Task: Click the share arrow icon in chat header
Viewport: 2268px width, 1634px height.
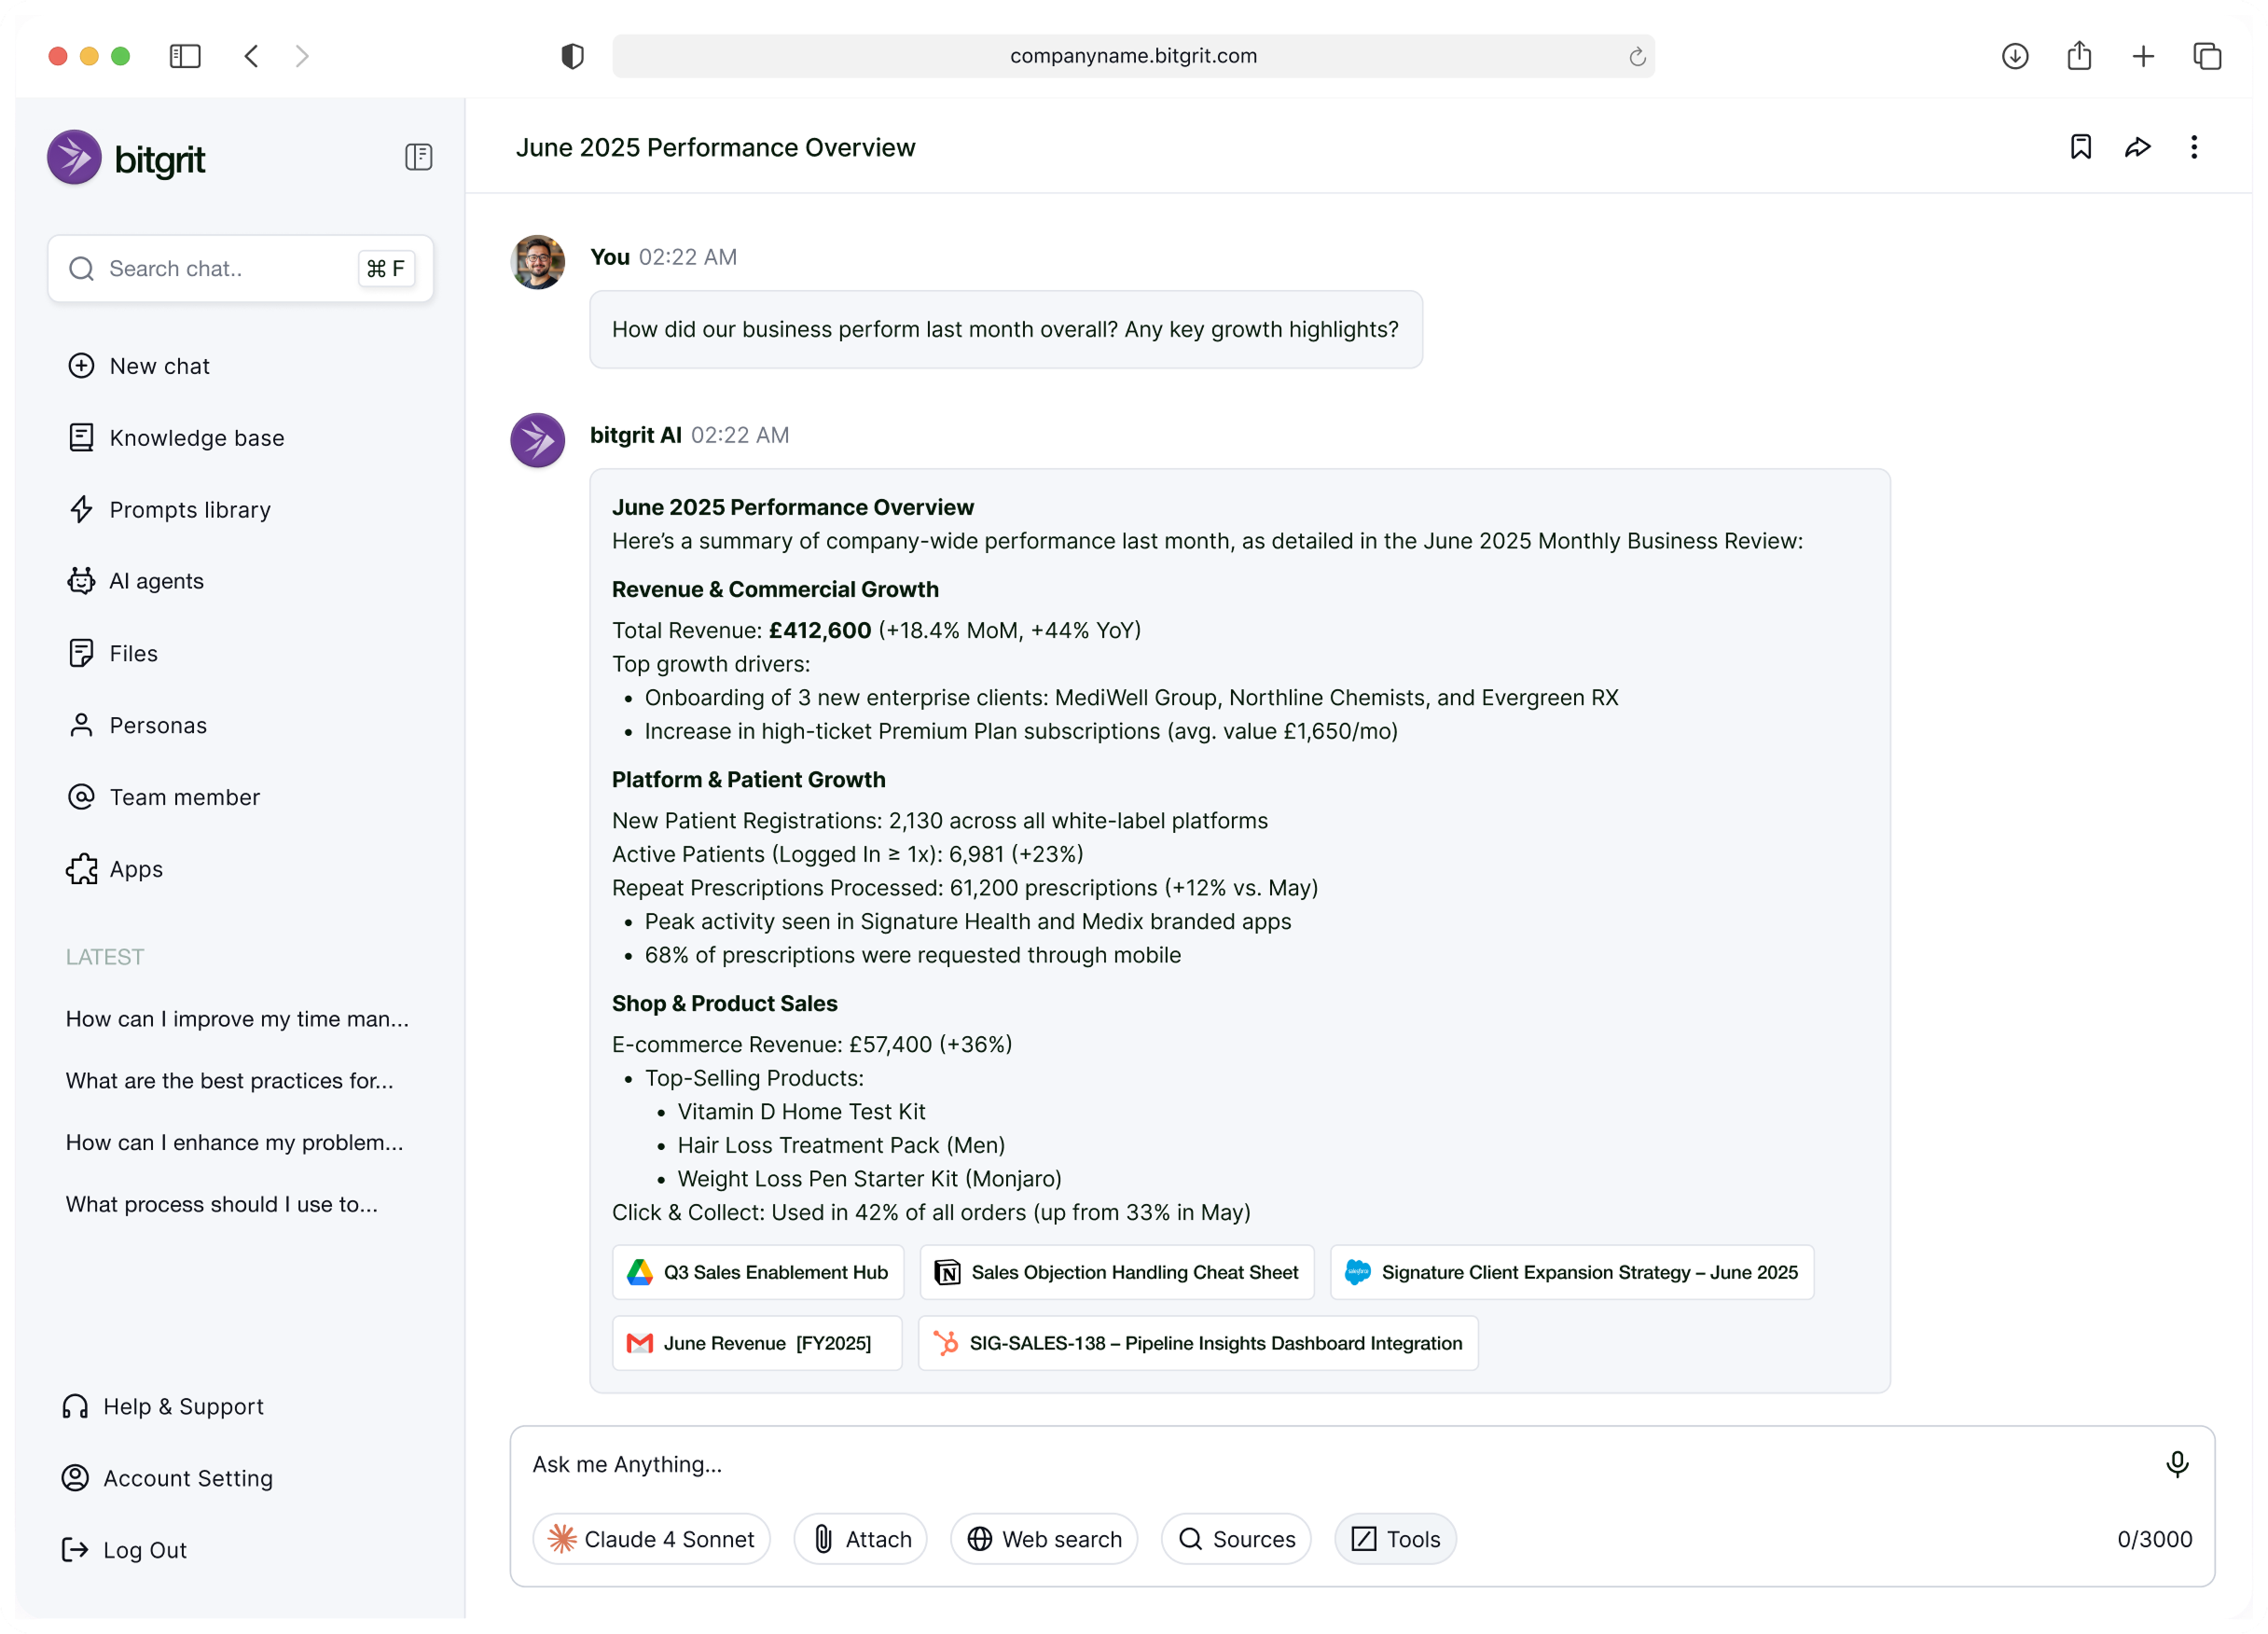Action: click(2137, 147)
